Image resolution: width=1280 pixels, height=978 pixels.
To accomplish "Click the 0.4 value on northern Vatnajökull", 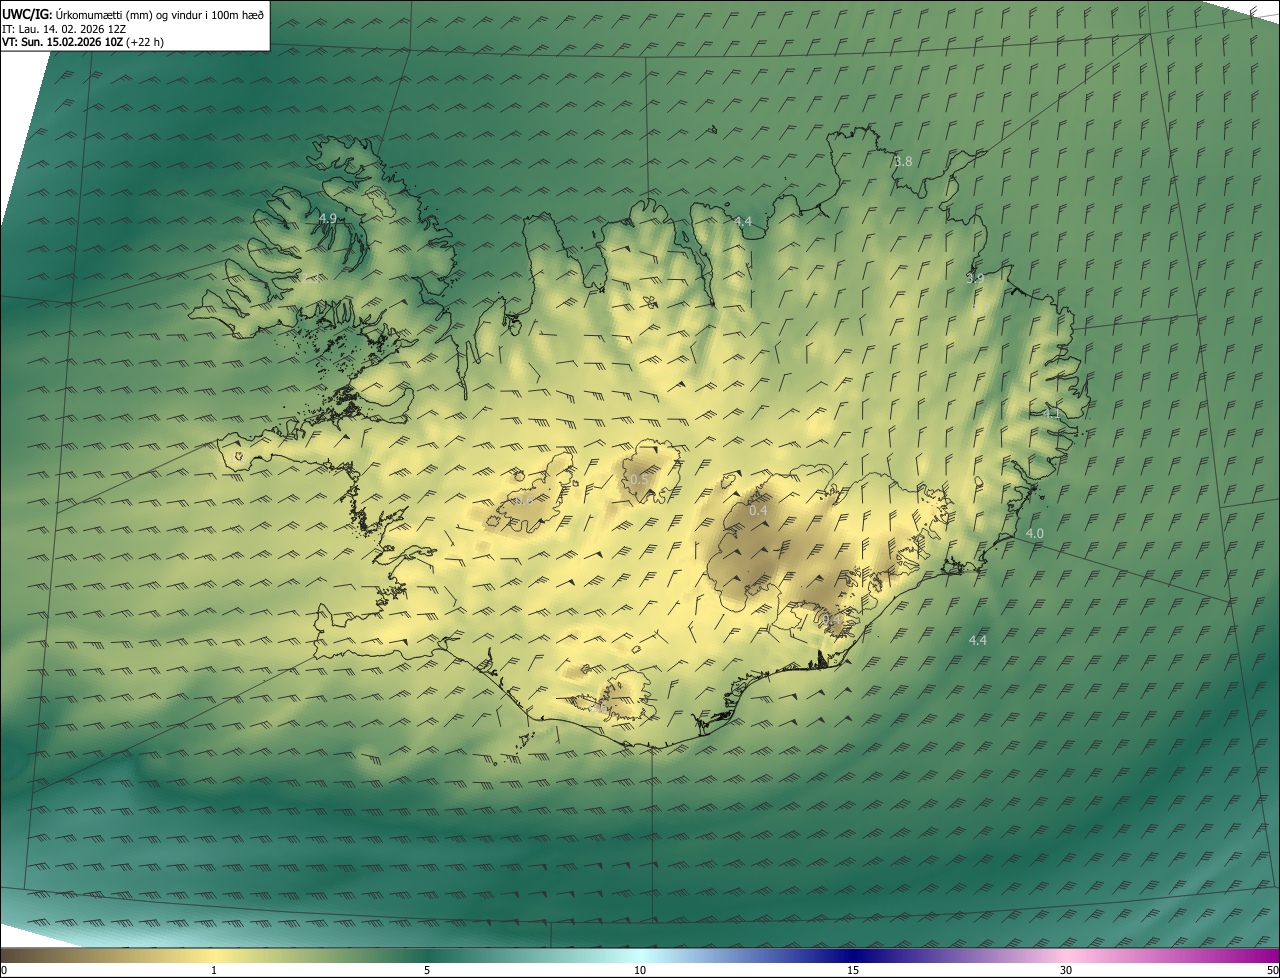I will tap(758, 510).
